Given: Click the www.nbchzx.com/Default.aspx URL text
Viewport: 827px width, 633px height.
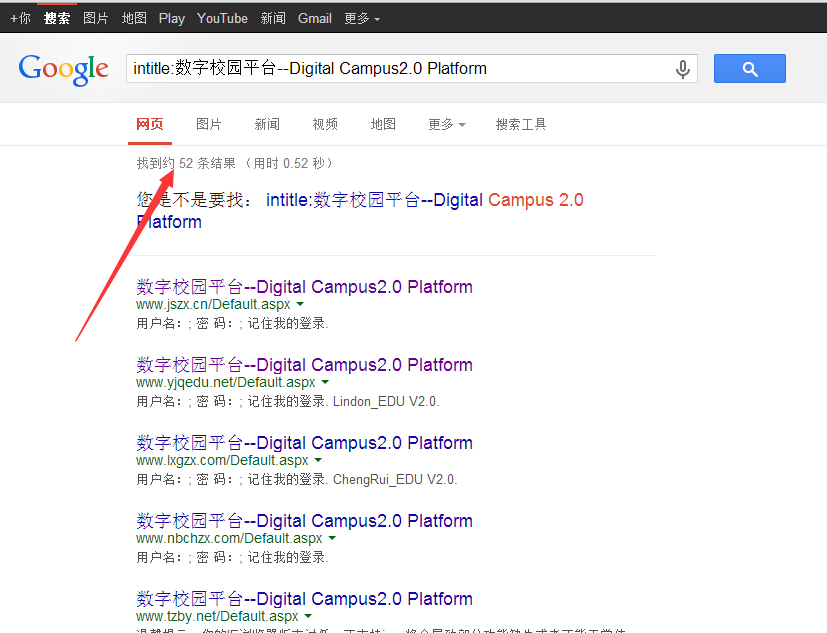Looking at the screenshot, I should (x=229, y=539).
